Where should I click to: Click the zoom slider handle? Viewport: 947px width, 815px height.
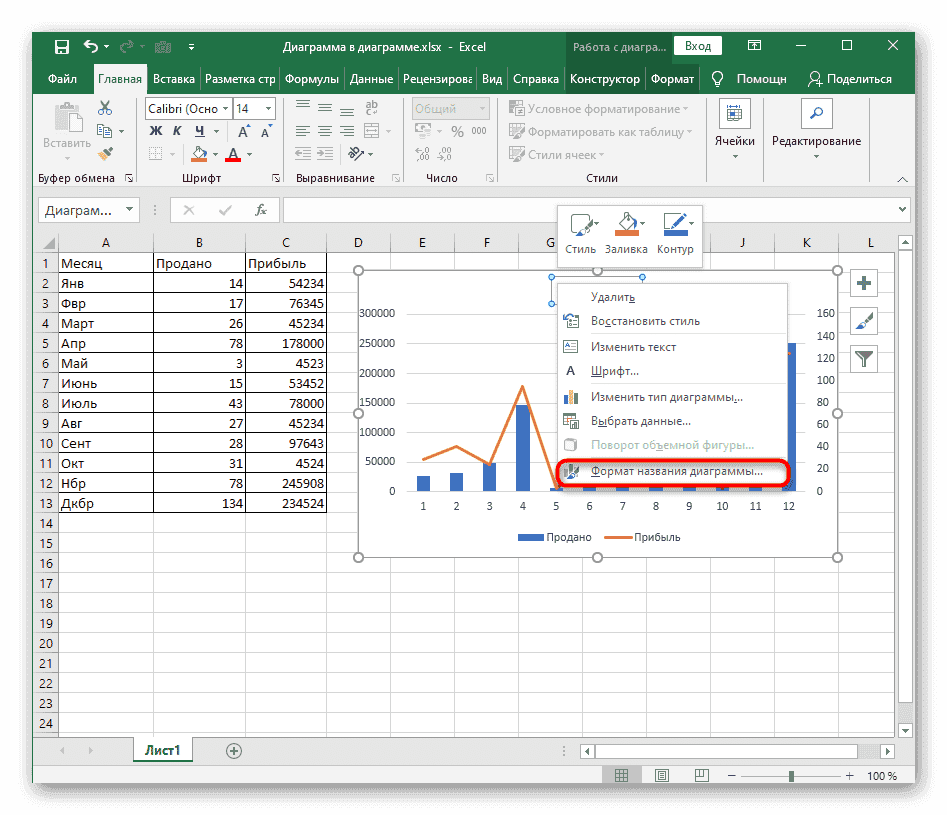point(791,776)
